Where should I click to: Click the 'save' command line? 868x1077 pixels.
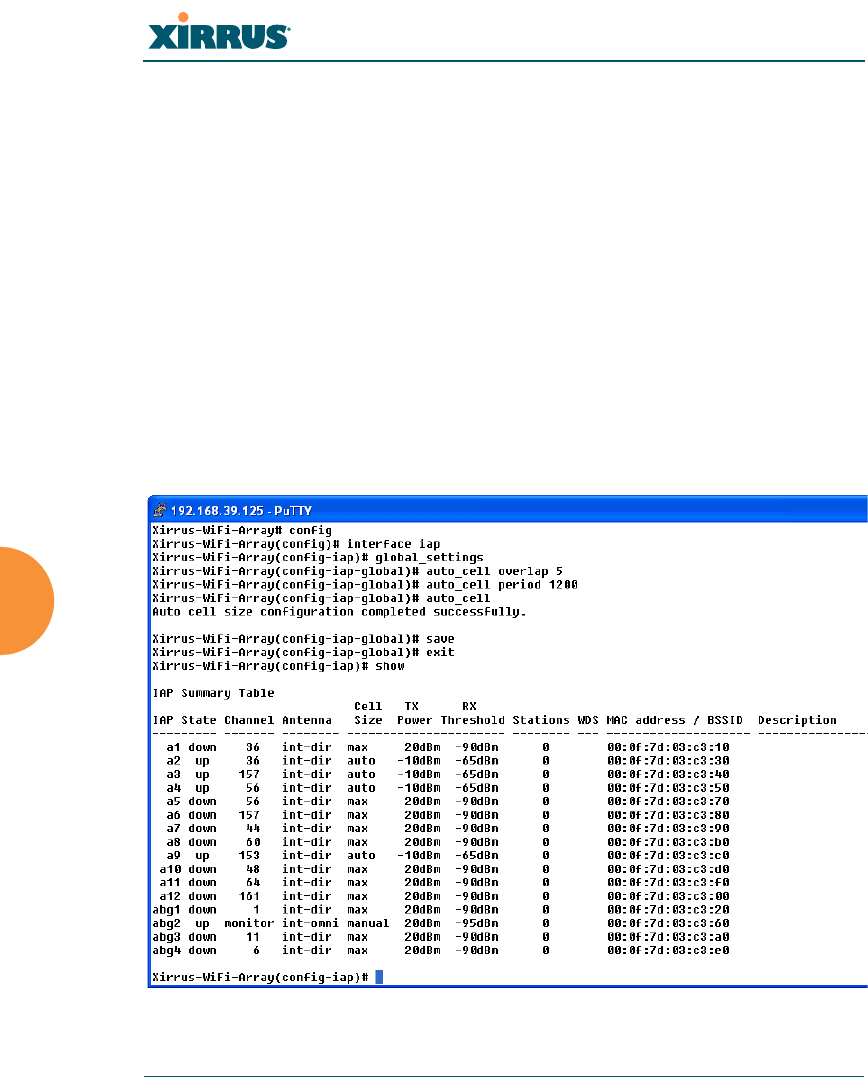click(x=304, y=639)
